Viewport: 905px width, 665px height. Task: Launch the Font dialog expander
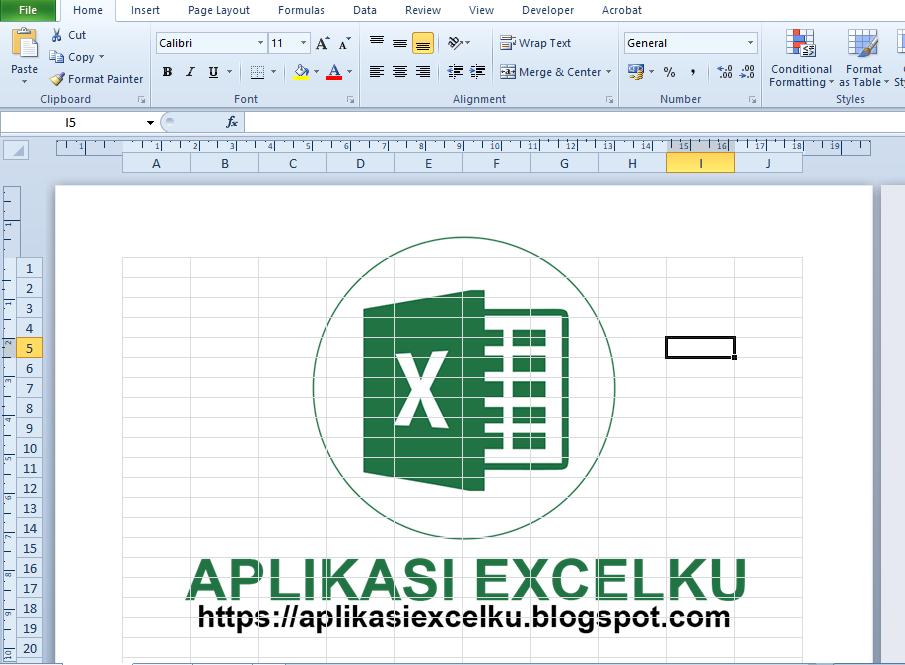pyautogui.click(x=350, y=100)
